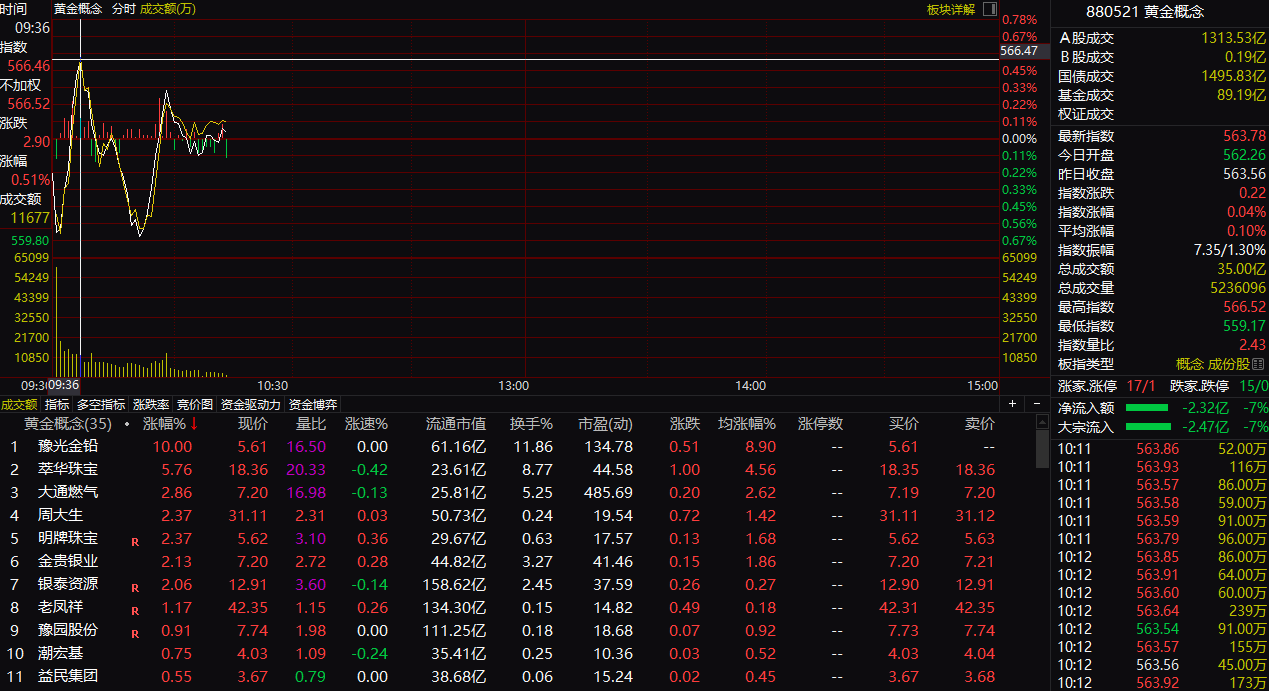Image resolution: width=1269 pixels, height=691 pixels.
Task: Switch to the 多空指标 tab
Action: [101, 405]
